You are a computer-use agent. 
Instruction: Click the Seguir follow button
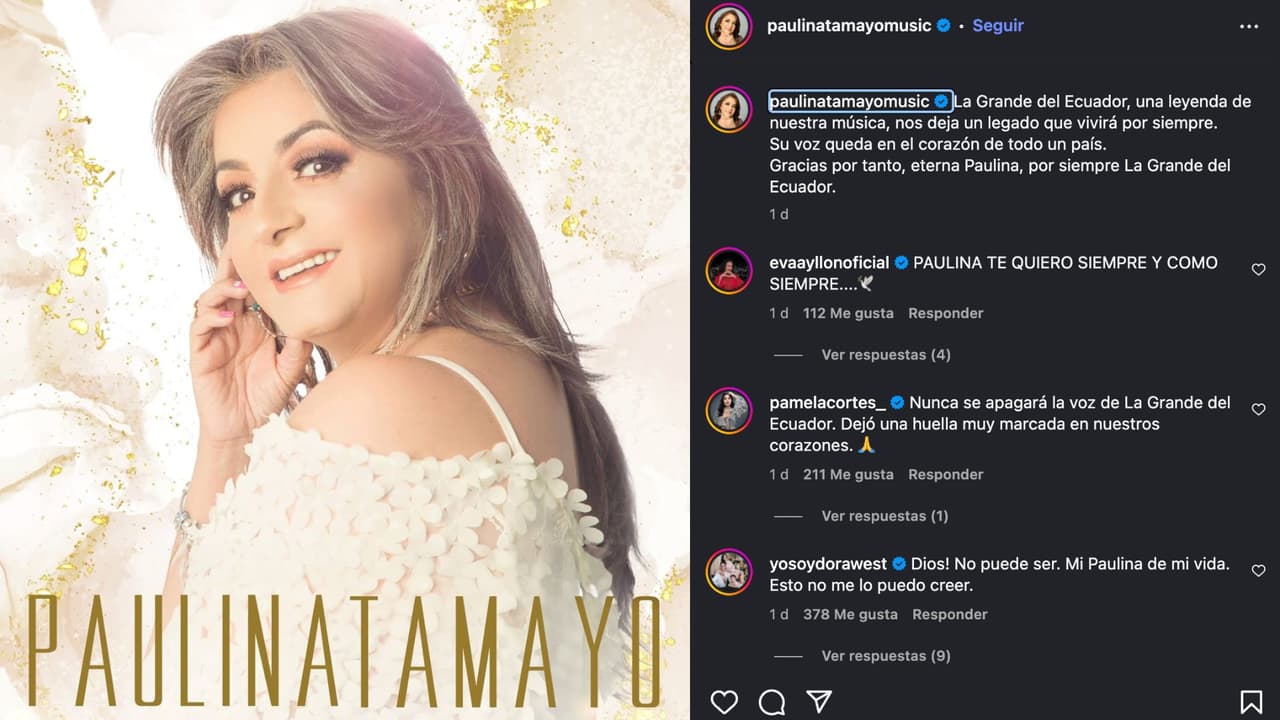pyautogui.click(x=997, y=26)
